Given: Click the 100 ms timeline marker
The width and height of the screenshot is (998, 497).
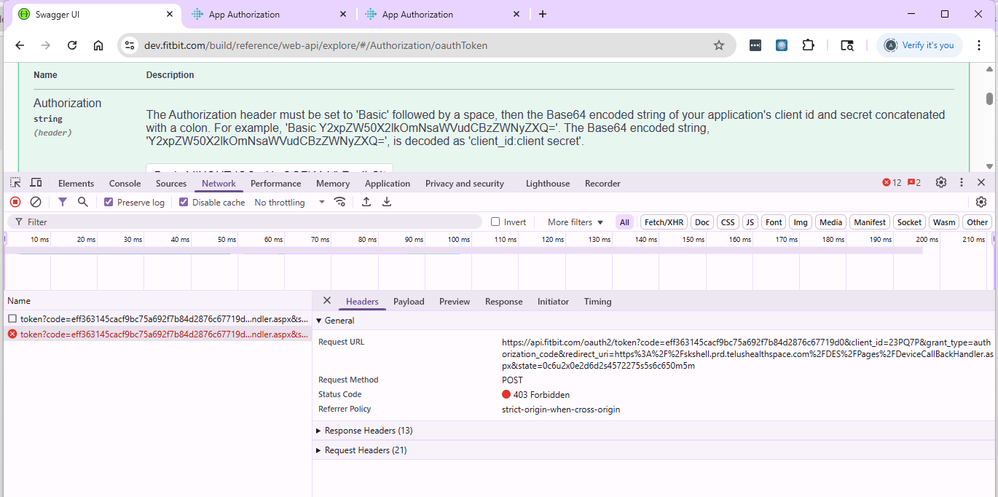Looking at the screenshot, I should tap(458, 239).
